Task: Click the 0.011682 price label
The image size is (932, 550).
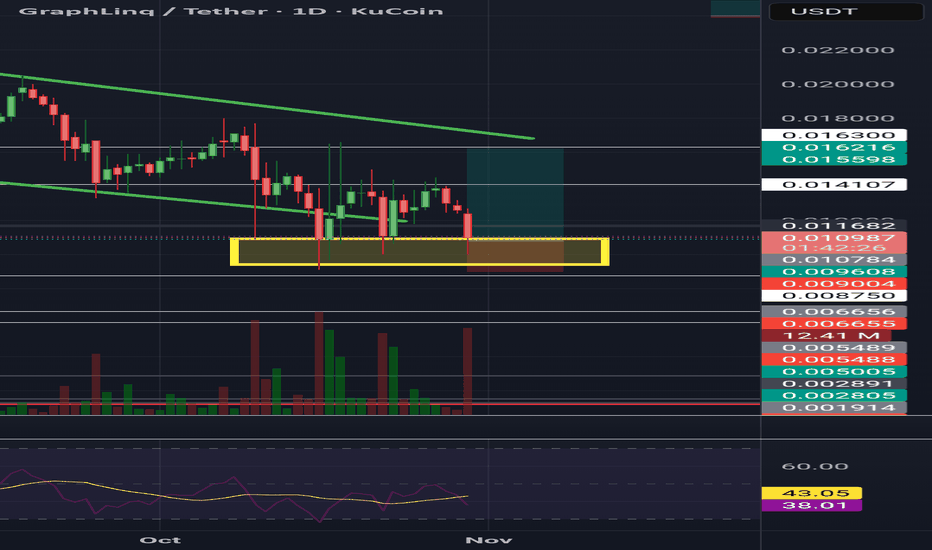Action: [834, 225]
